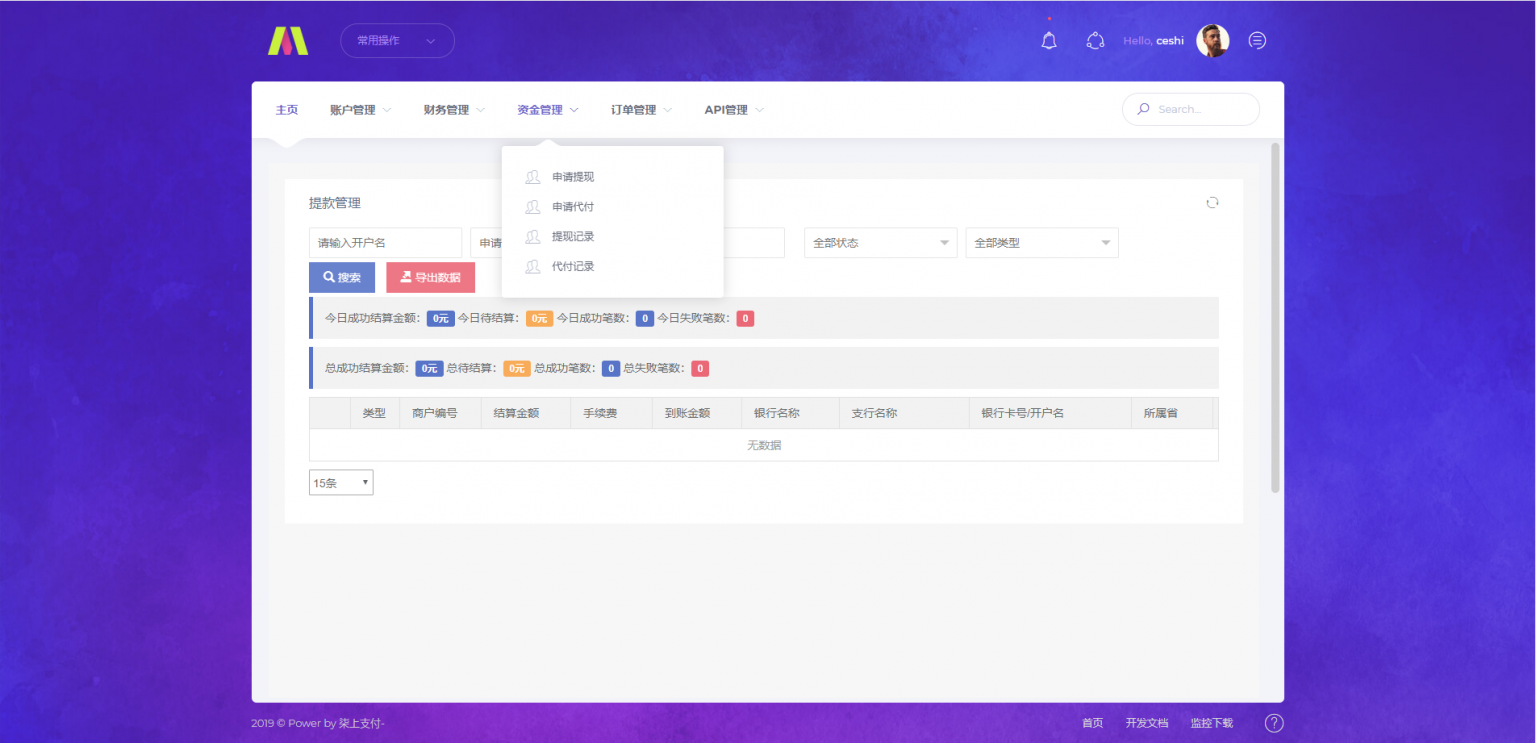Expand the 全部状态 status dropdown
Screen dimensions: 1536x743
tap(880, 242)
